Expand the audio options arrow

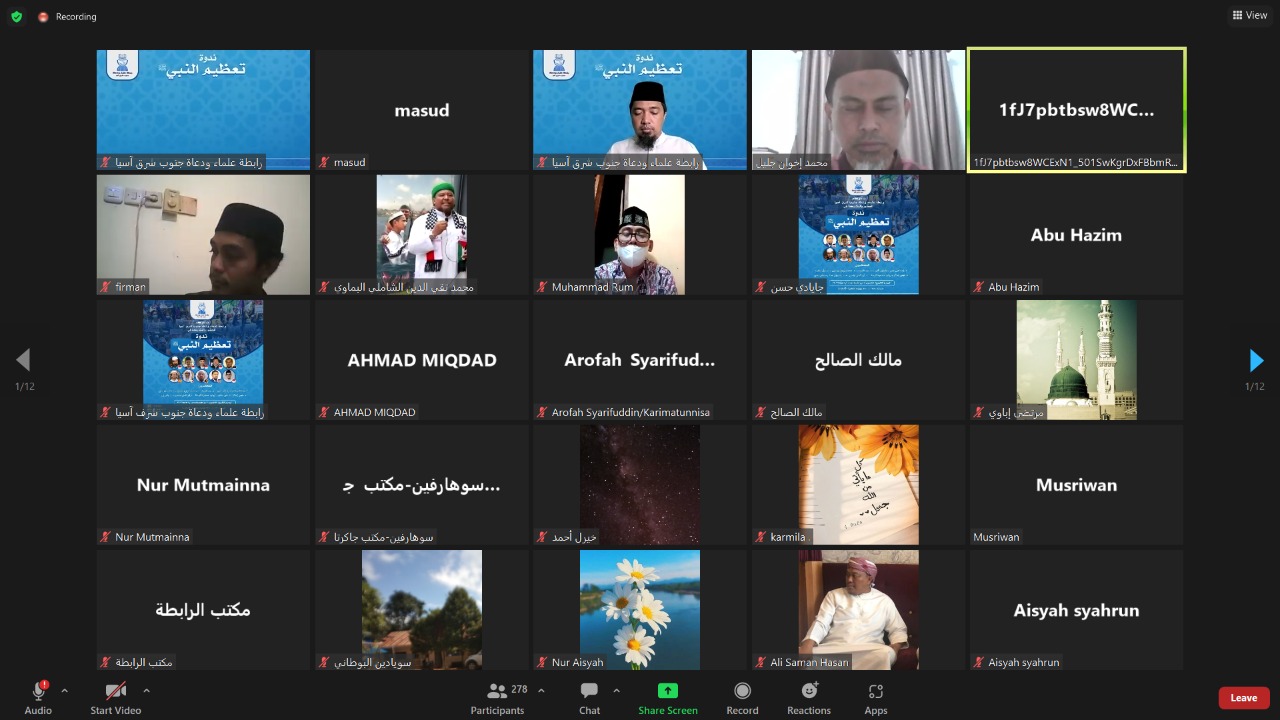pyautogui.click(x=65, y=690)
